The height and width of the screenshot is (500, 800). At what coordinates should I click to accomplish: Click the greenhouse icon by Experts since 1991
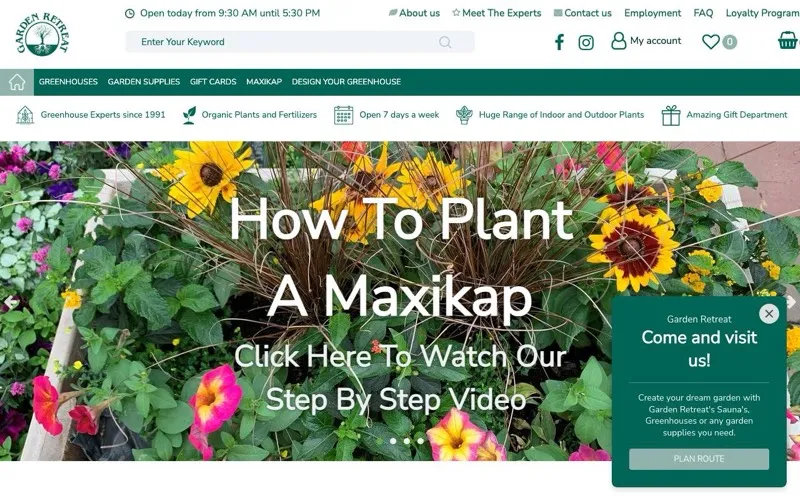click(x=25, y=115)
